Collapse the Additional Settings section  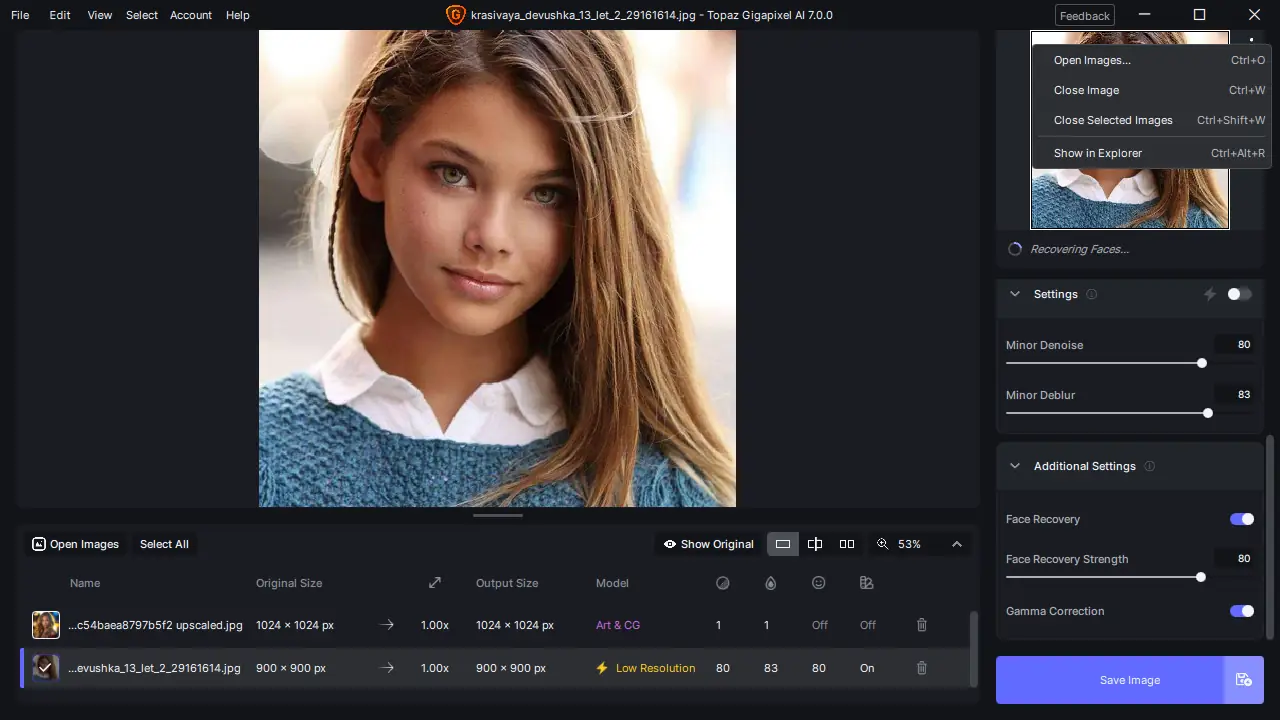pyautogui.click(x=1014, y=466)
